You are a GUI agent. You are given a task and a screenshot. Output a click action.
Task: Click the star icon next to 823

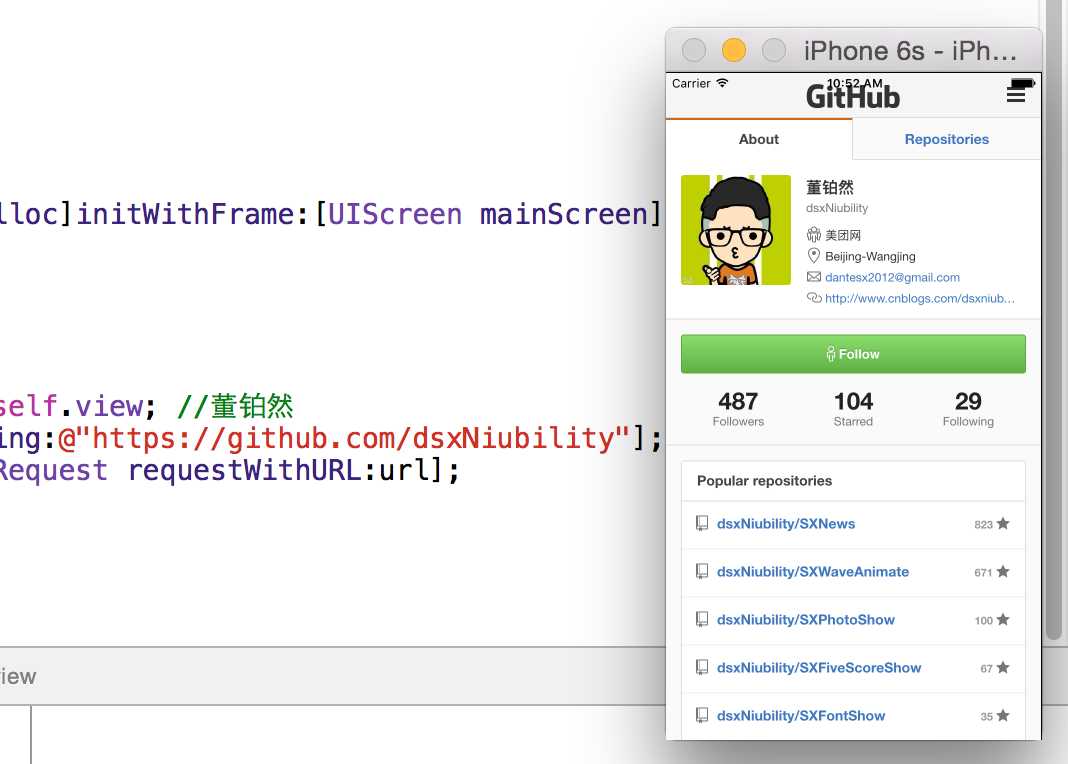(1003, 524)
